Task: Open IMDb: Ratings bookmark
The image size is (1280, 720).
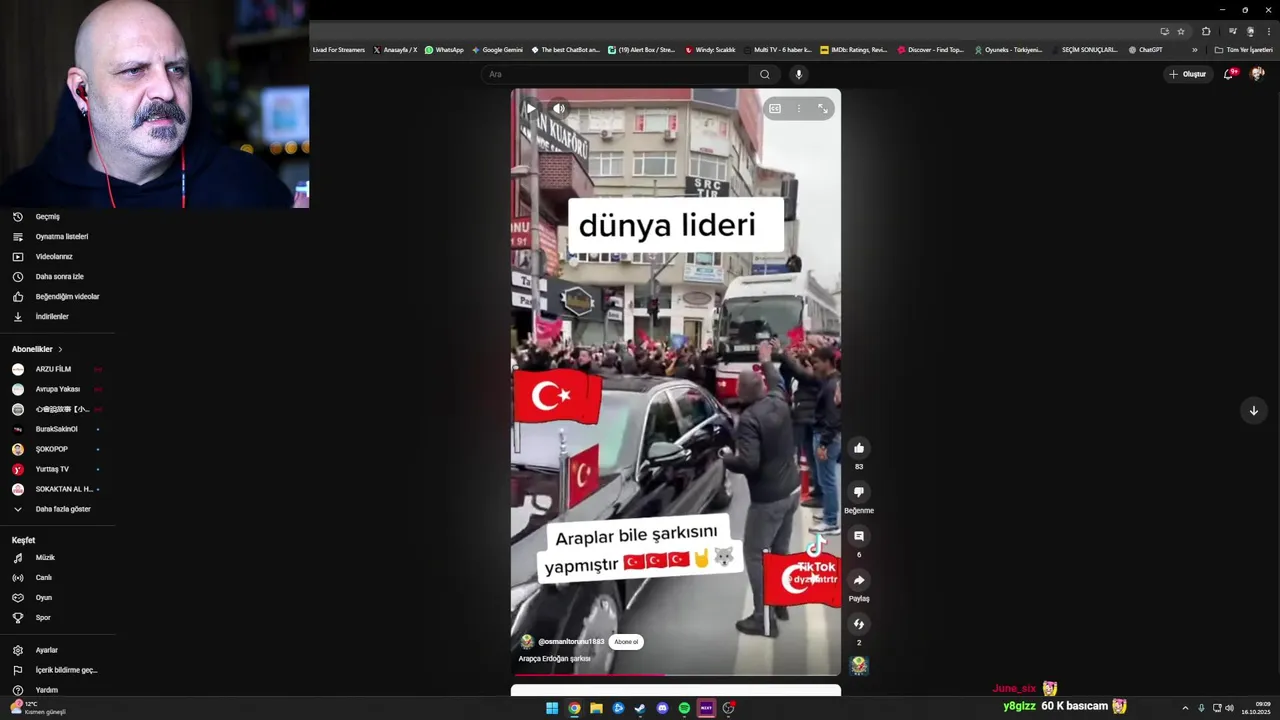Action: click(853, 50)
